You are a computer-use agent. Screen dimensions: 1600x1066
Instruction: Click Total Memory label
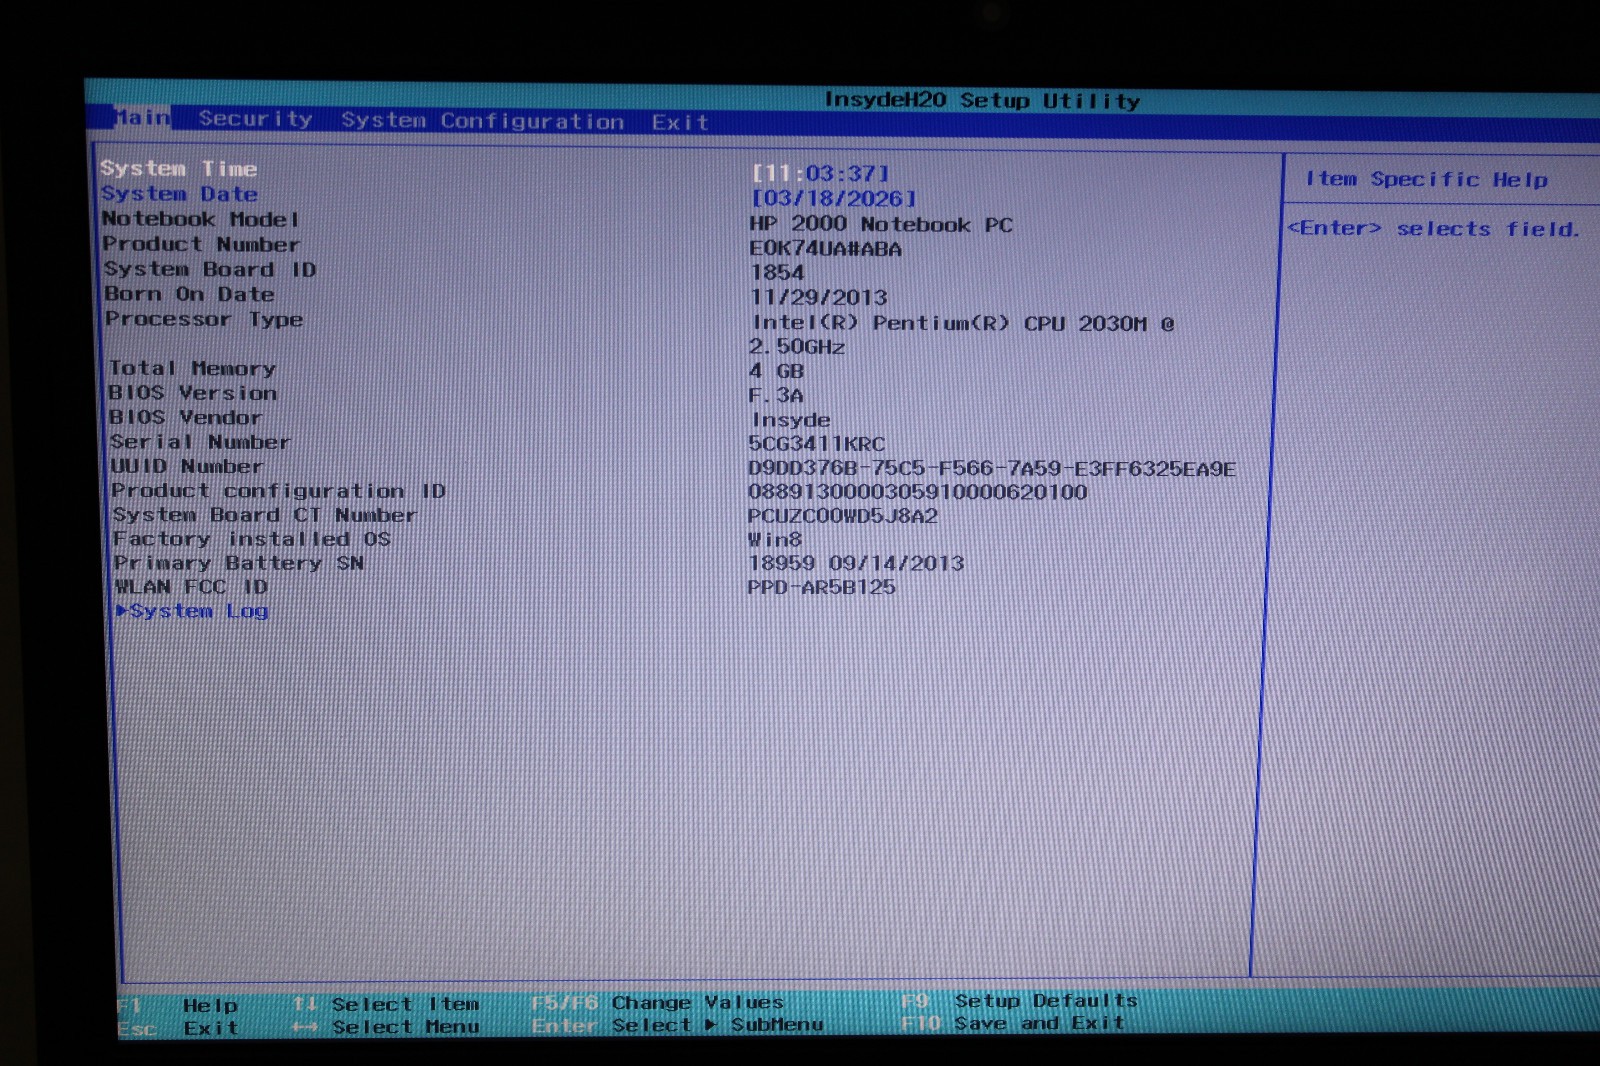192,369
